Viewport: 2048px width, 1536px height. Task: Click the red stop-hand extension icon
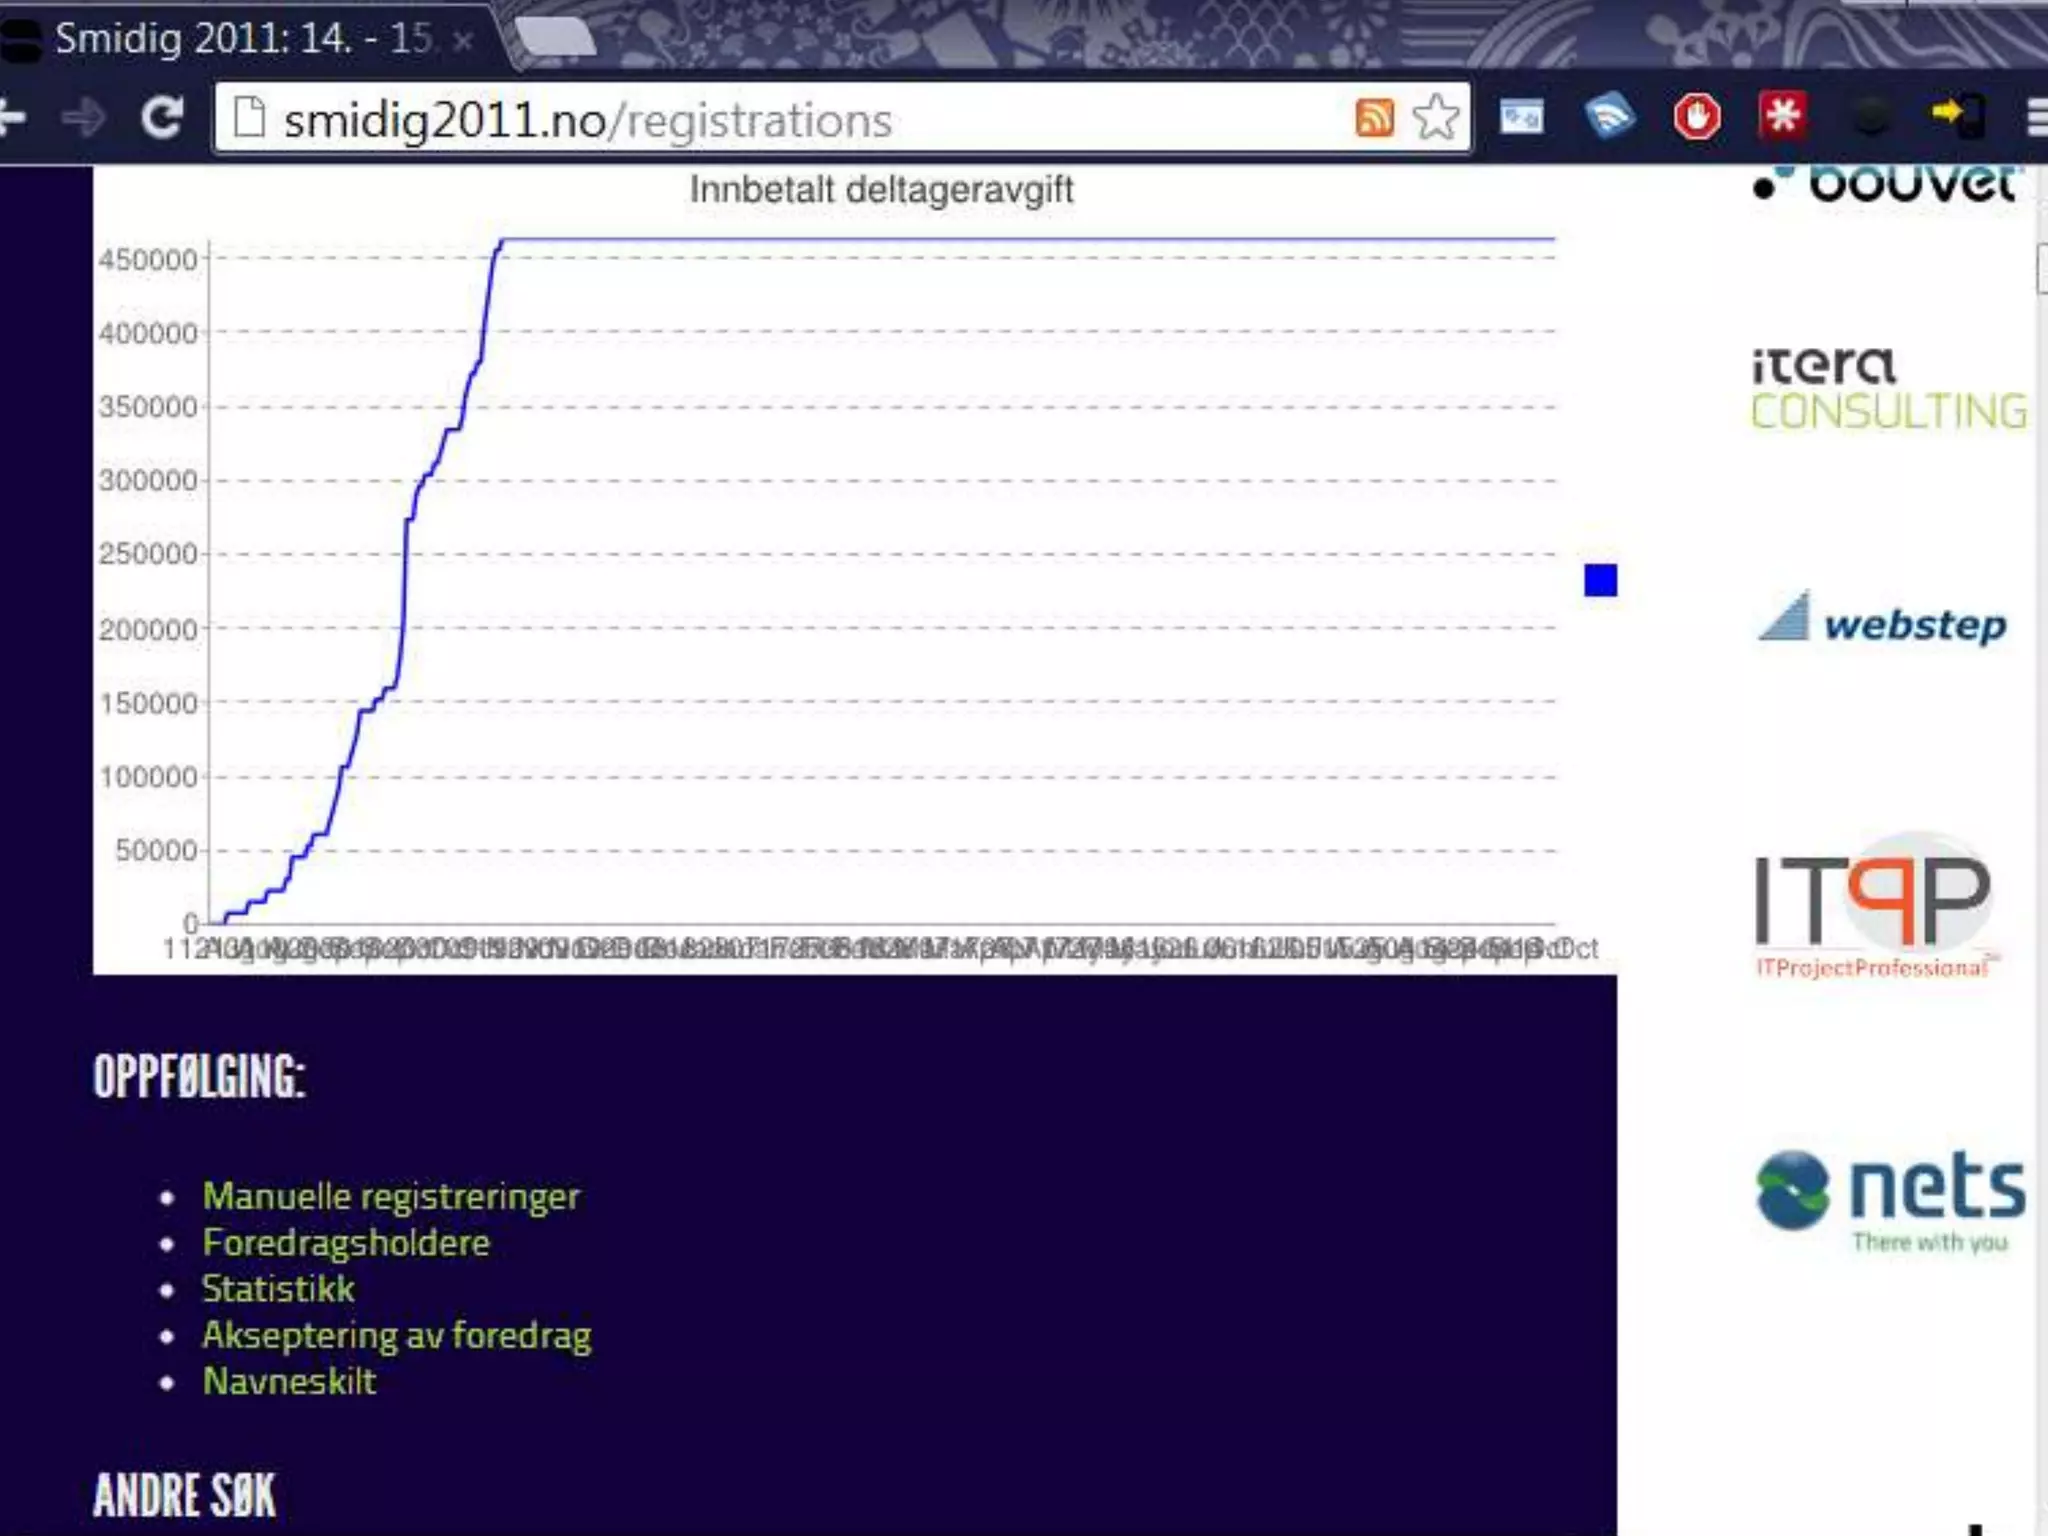(1697, 117)
